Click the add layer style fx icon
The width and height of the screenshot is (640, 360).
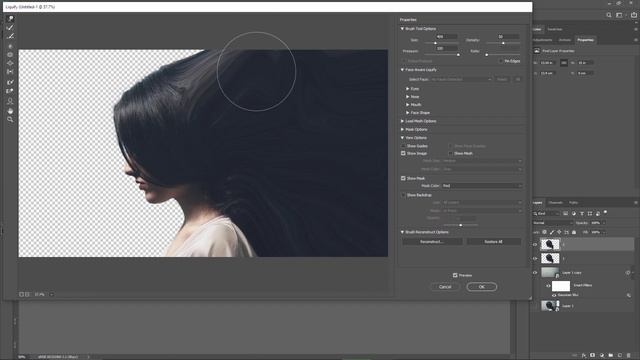(x=584, y=356)
